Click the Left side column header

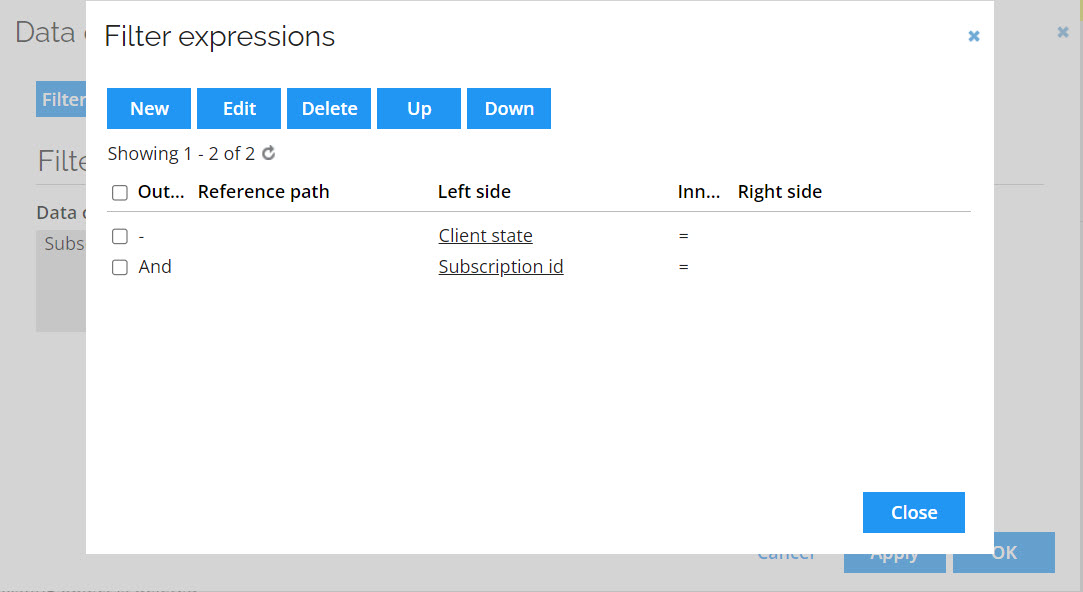point(474,191)
